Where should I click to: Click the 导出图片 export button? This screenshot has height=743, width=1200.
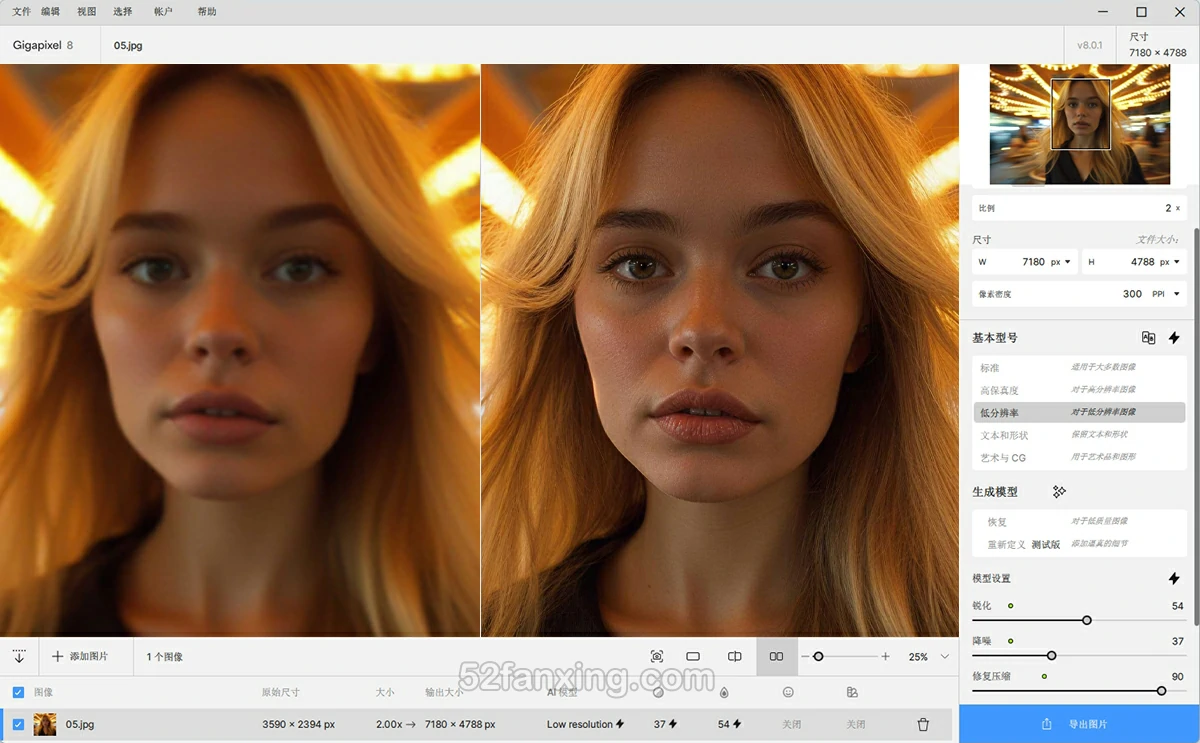(1079, 724)
